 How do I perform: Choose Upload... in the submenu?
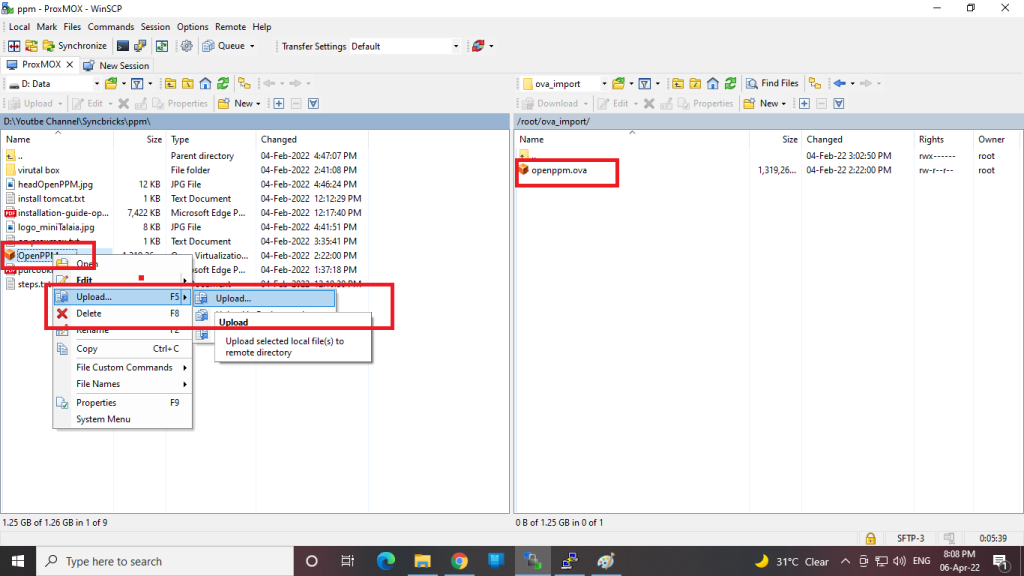click(x=264, y=298)
